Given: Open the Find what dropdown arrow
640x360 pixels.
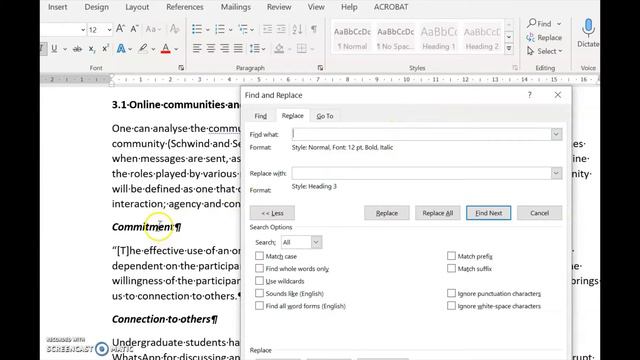Looking at the screenshot, I should 556,134.
